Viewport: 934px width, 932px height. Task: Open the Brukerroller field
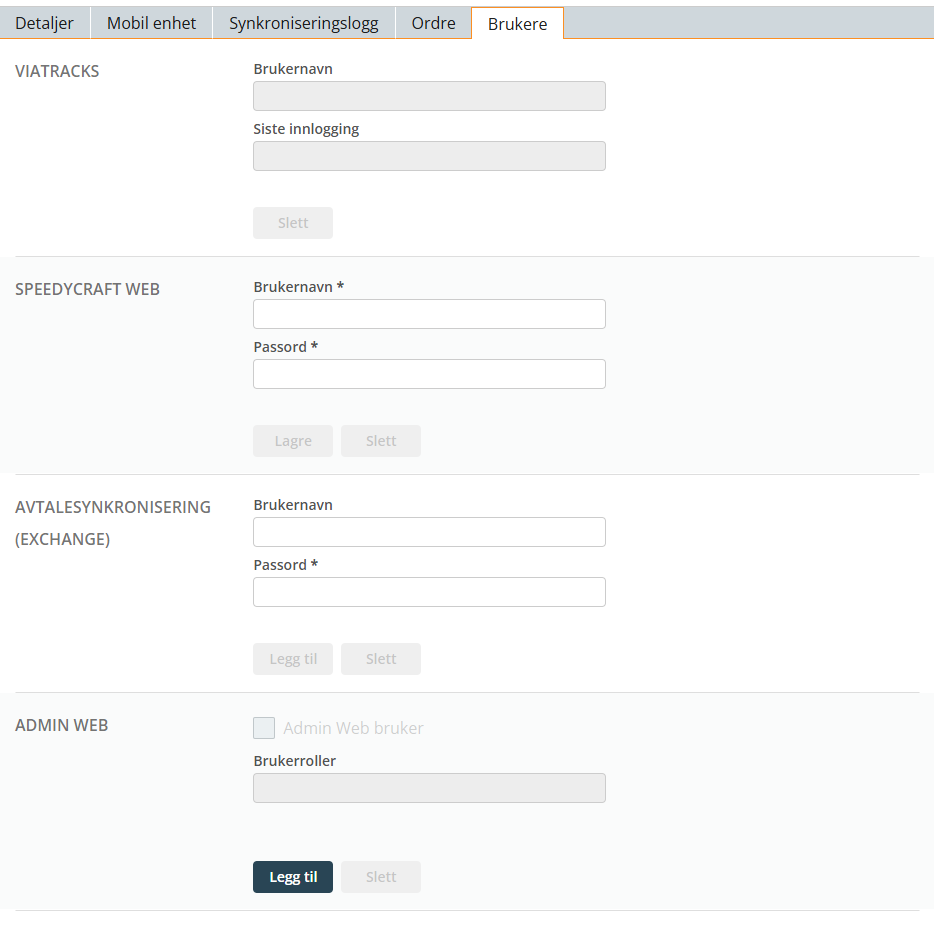coord(429,788)
